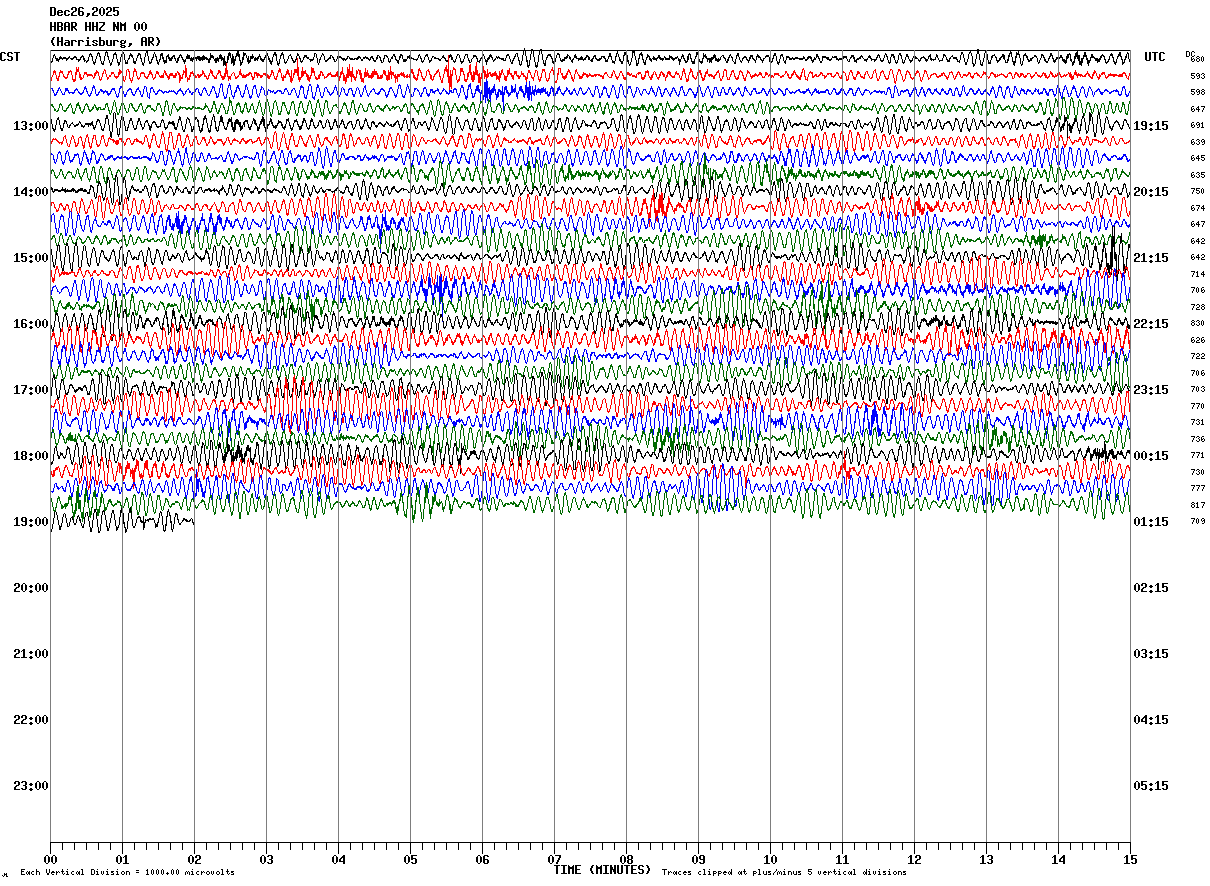Click minute tick label 12
Viewport: 1210px width, 886px height.
(x=914, y=859)
